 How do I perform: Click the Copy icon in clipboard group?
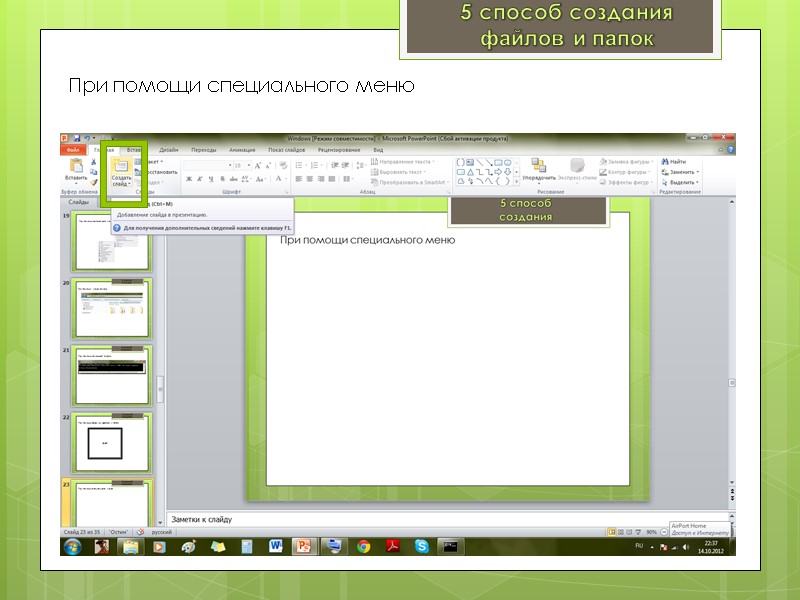tap(93, 172)
